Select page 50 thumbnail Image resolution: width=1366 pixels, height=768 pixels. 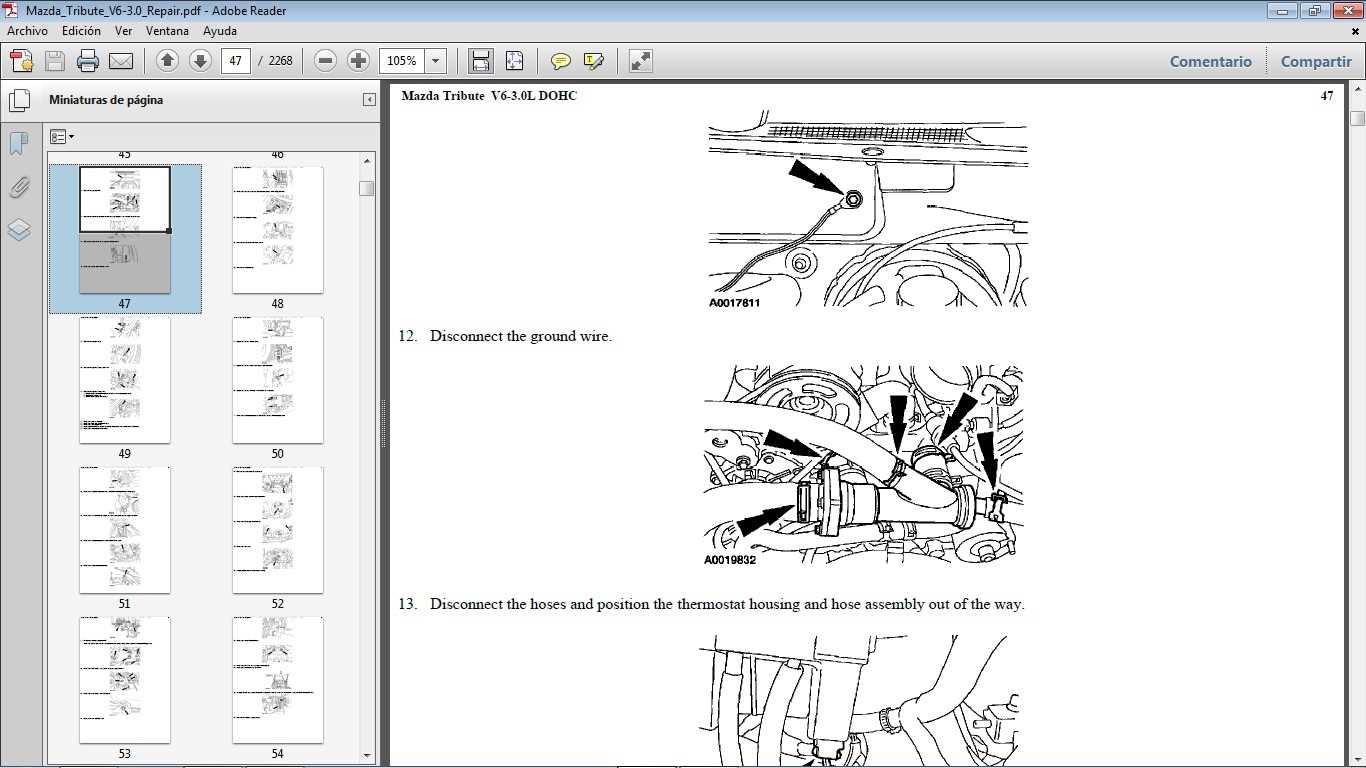tap(278, 380)
